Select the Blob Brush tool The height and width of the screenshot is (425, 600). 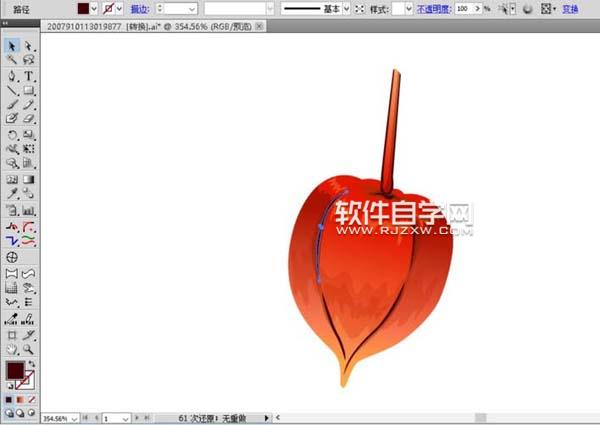pyautogui.click(x=12, y=118)
